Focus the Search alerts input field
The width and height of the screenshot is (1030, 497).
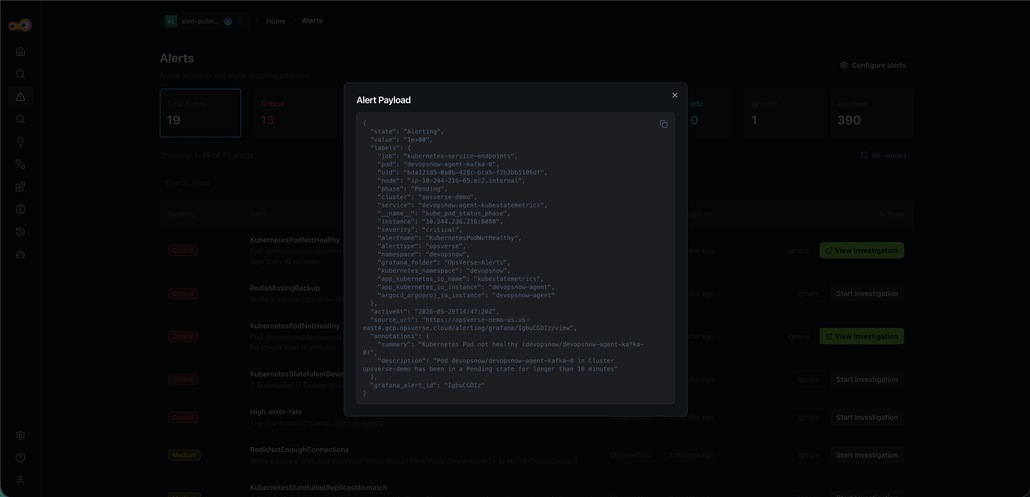pyautogui.click(x=253, y=183)
